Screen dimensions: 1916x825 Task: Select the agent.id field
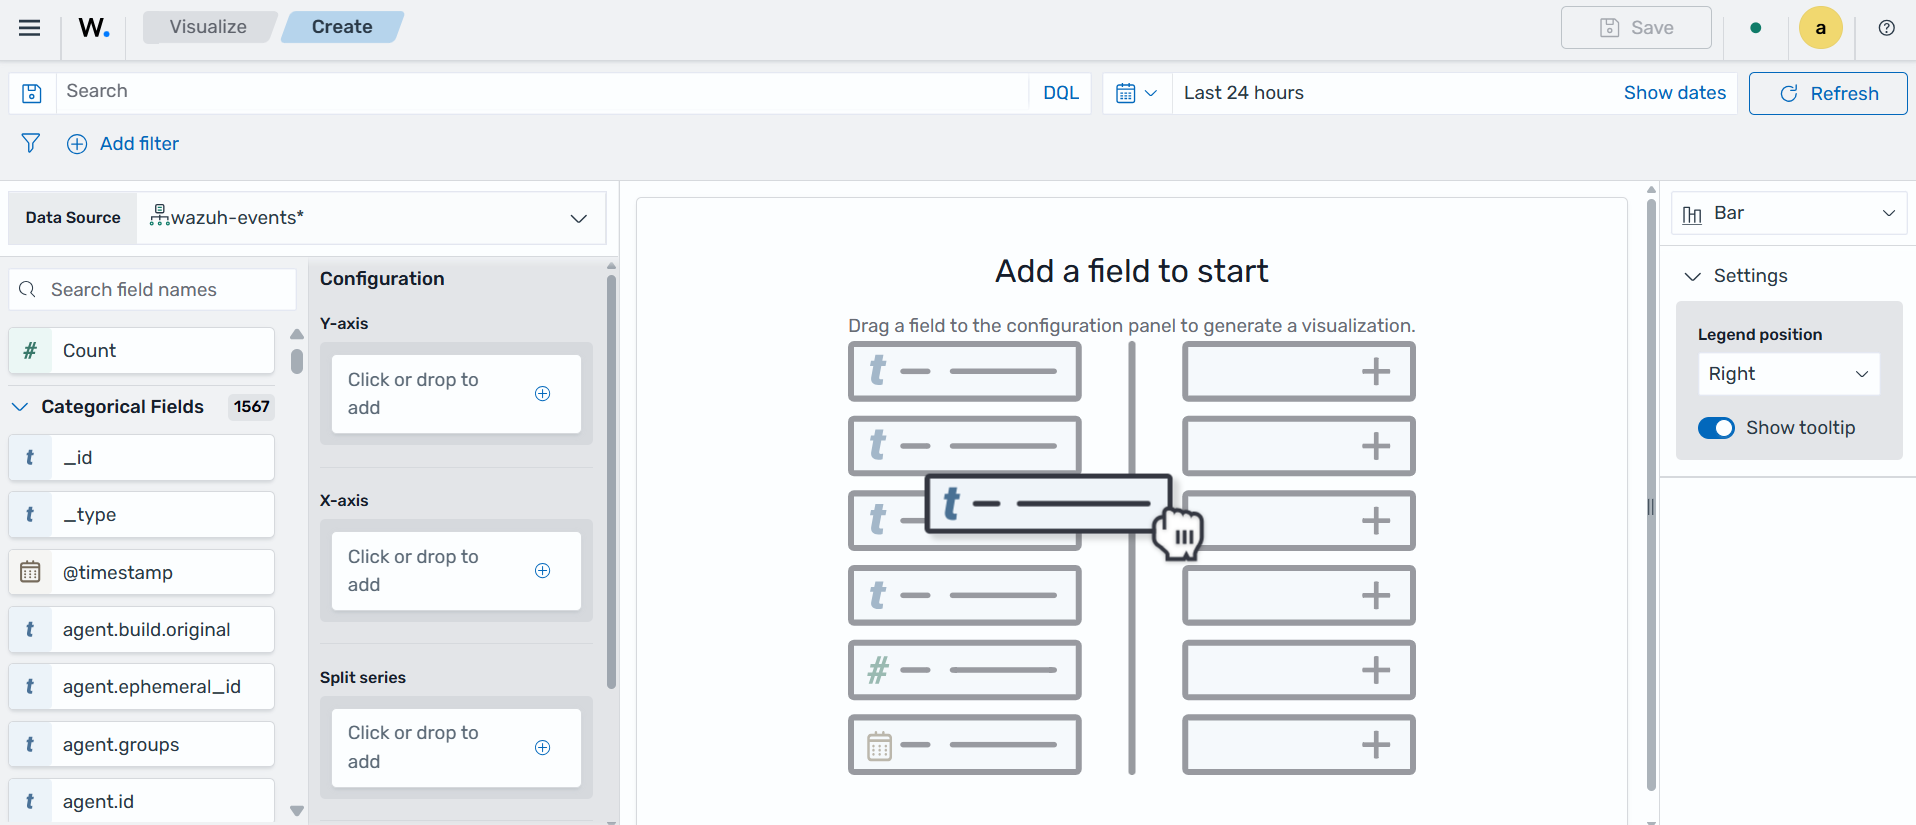(141, 802)
